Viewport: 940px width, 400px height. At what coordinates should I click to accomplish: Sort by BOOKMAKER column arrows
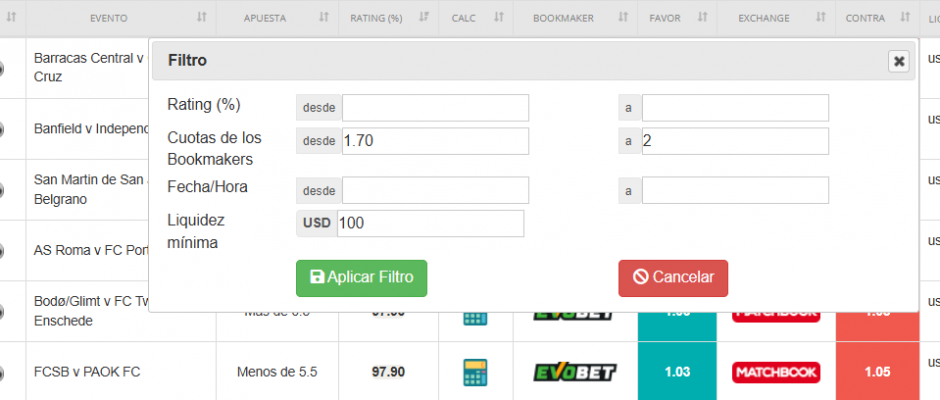(623, 17)
